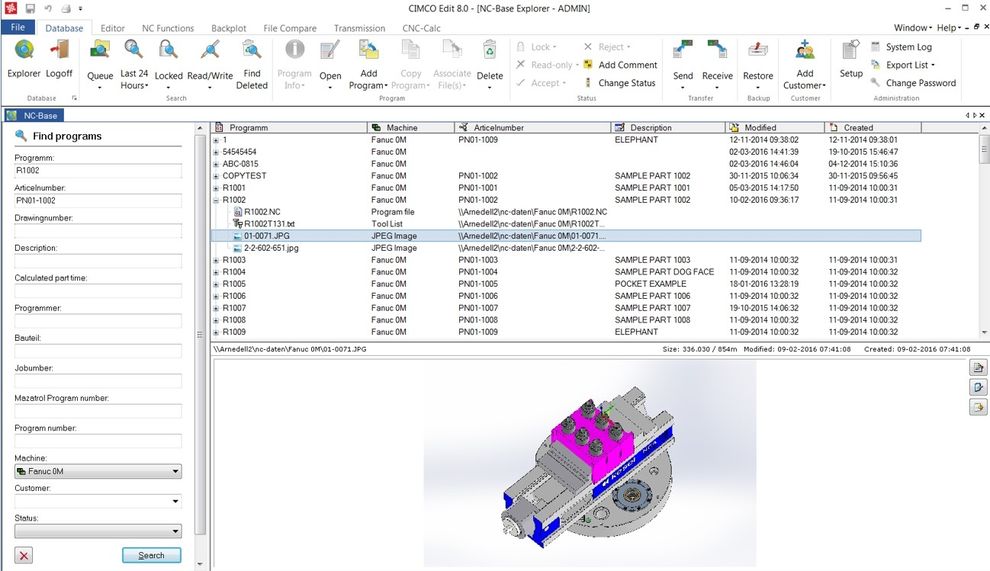The image size is (990, 571).
Task: Search for Locked programs
Action: (x=169, y=63)
